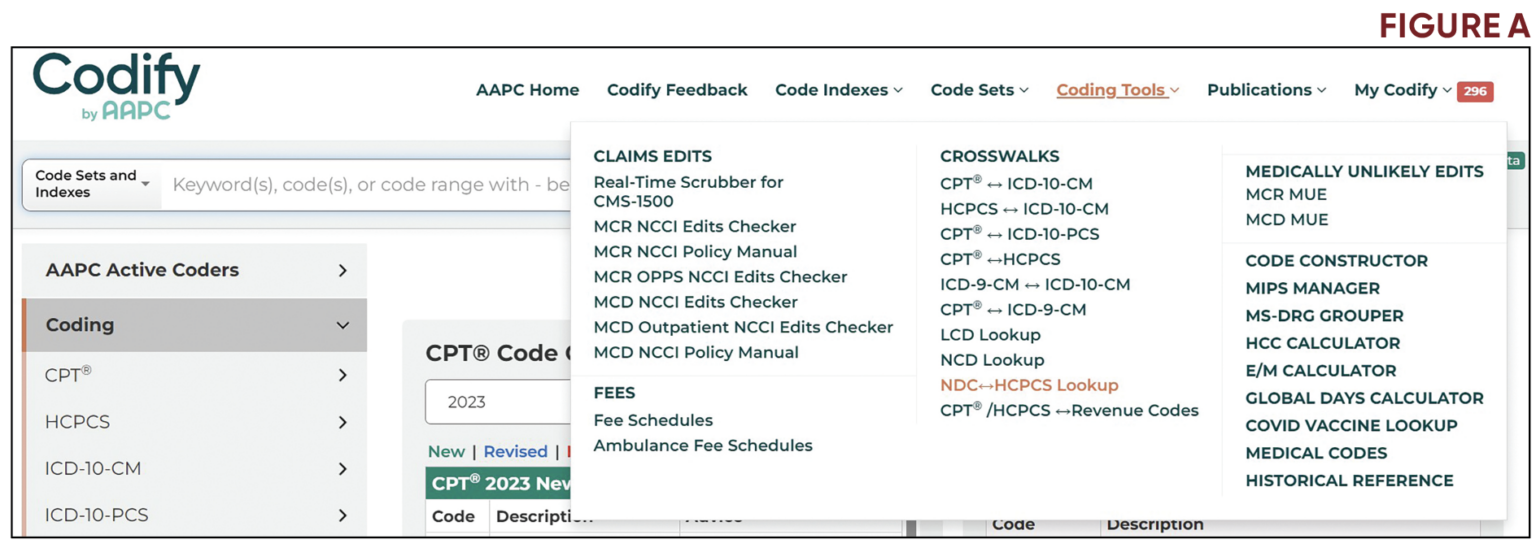Select the 2023 year box
Viewport: 1536px width, 548px height.
(498, 402)
